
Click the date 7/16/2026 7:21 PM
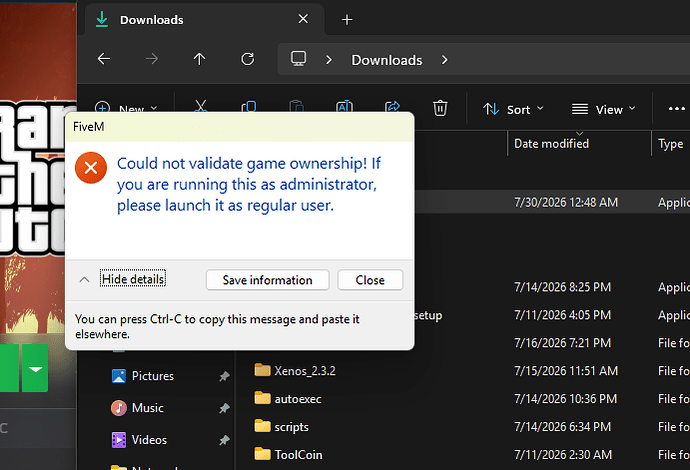pos(562,343)
